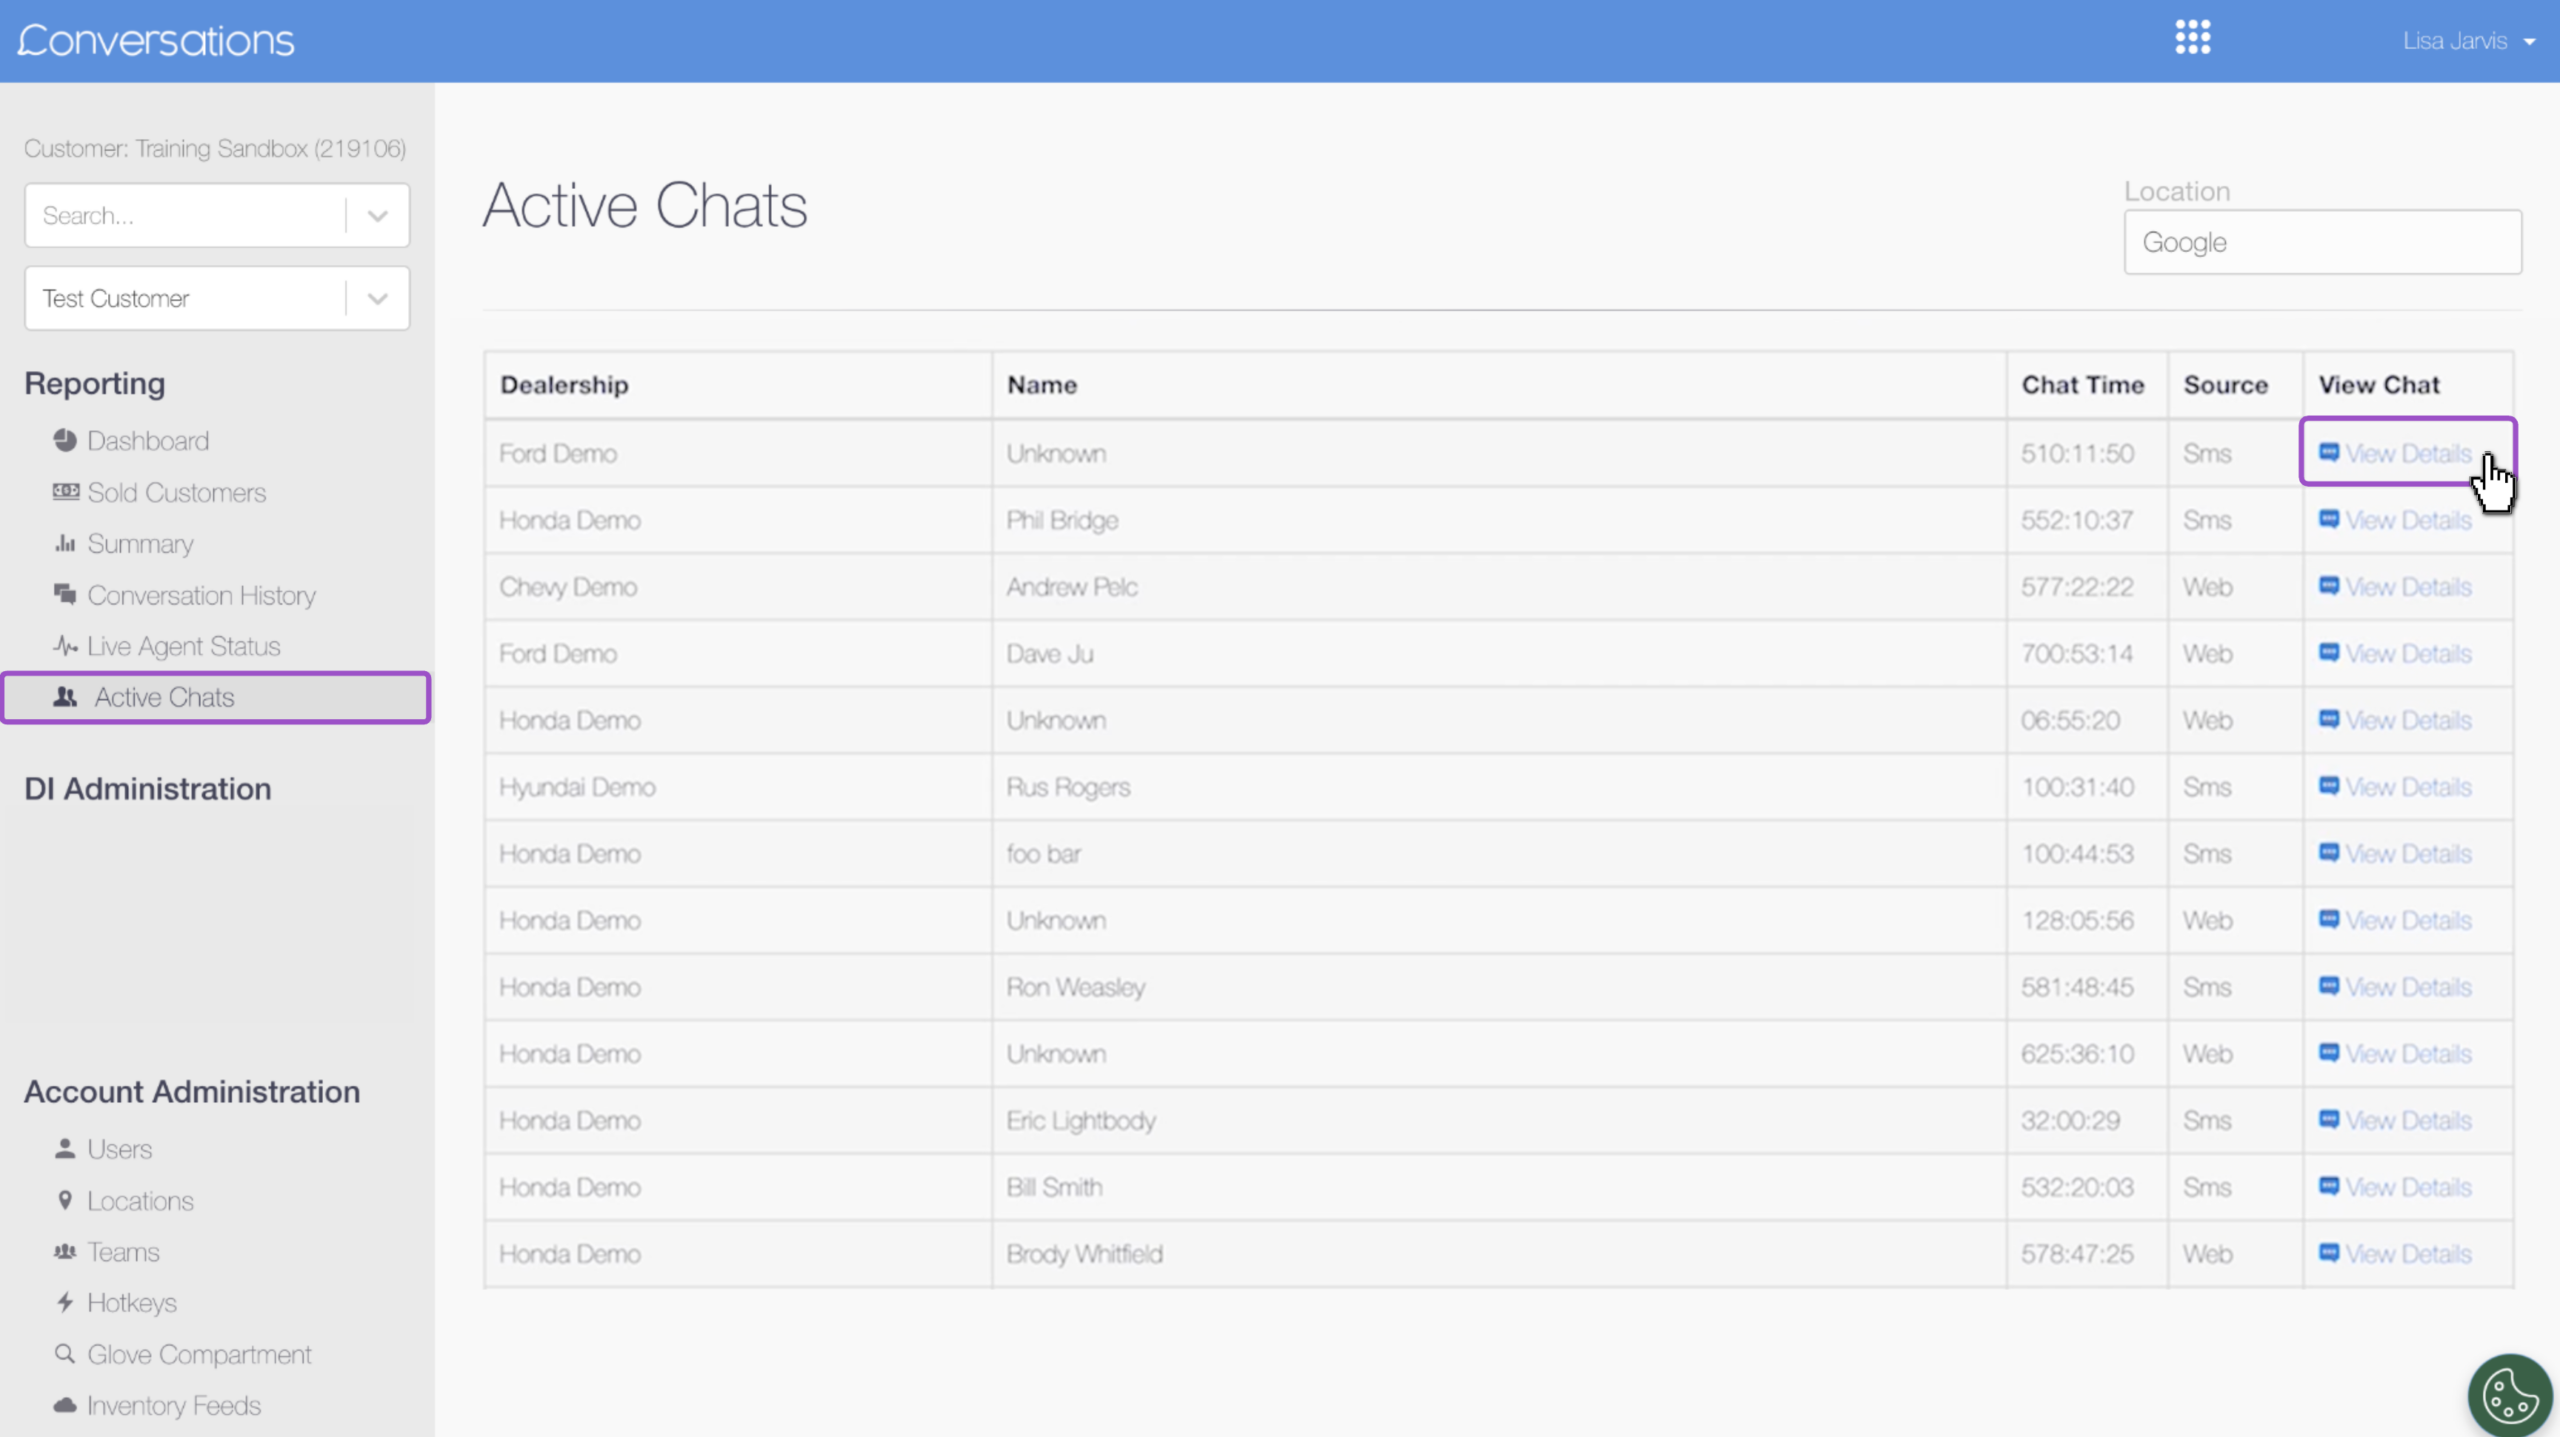View Details for chat timed 625:36:10
This screenshot has height=1437, width=2560.
(x=2408, y=1053)
